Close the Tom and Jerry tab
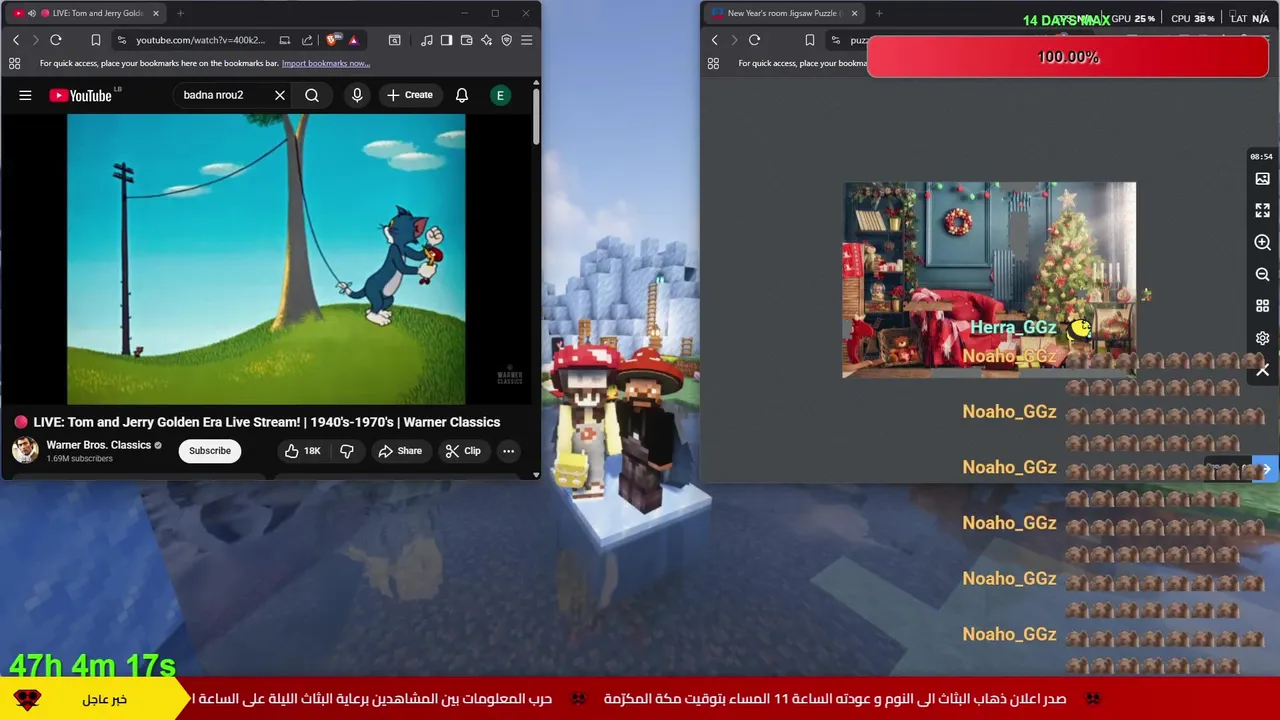Image resolution: width=1280 pixels, height=720 pixels. pos(155,13)
